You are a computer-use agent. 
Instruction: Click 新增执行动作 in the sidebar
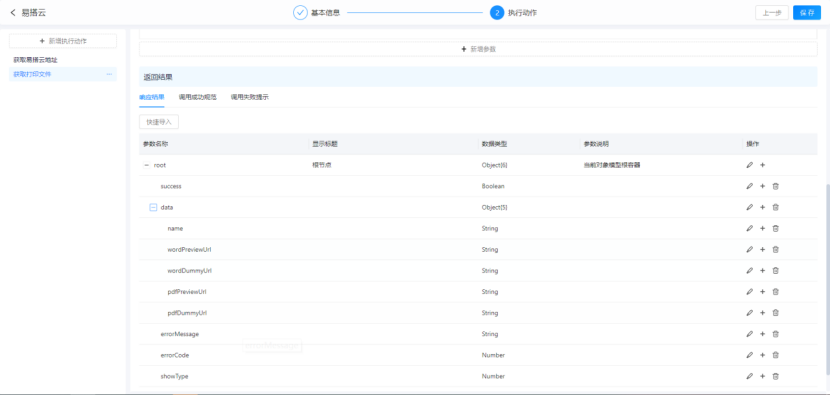click(63, 41)
